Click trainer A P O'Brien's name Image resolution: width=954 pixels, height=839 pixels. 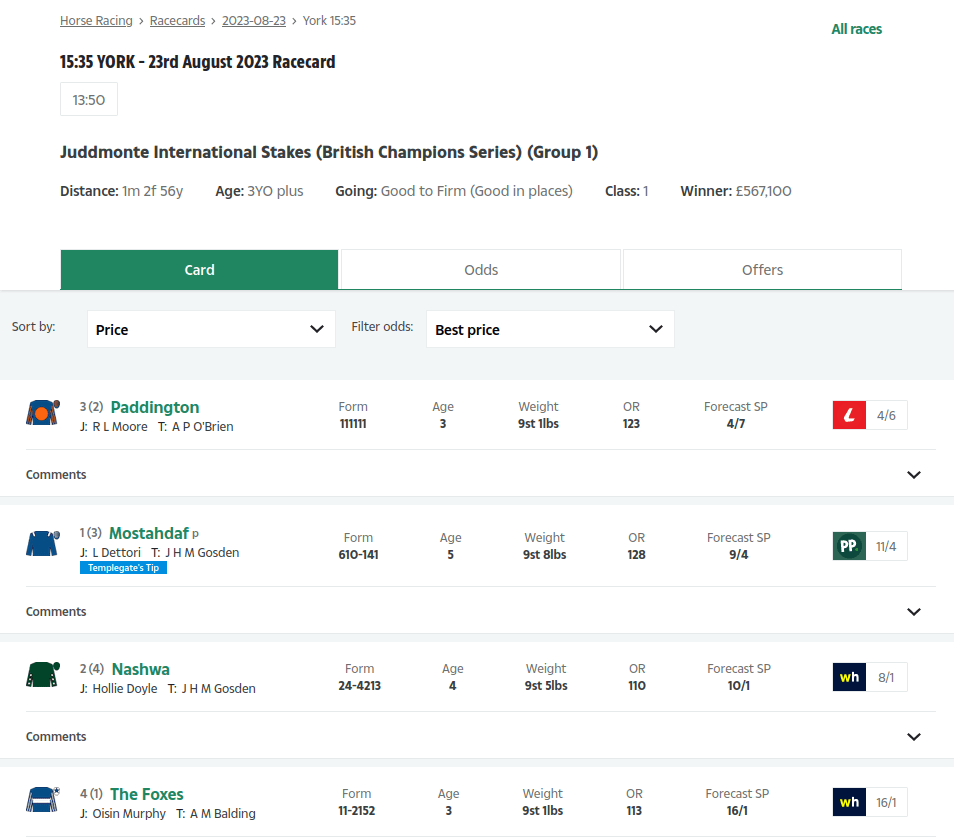click(x=203, y=426)
